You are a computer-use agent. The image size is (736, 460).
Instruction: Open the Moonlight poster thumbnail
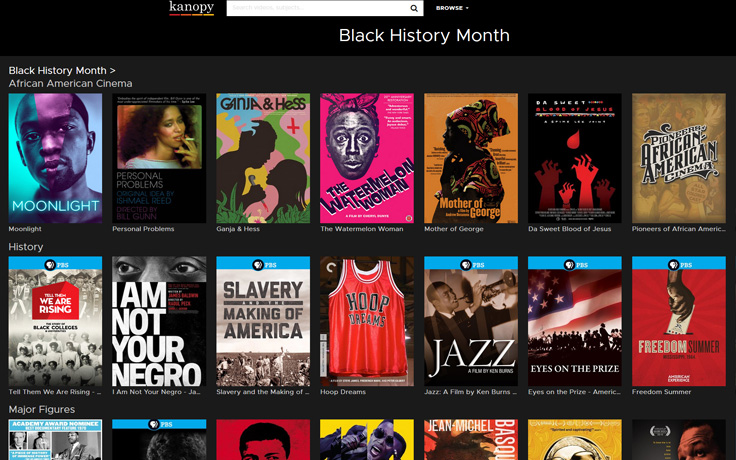pos(55,158)
